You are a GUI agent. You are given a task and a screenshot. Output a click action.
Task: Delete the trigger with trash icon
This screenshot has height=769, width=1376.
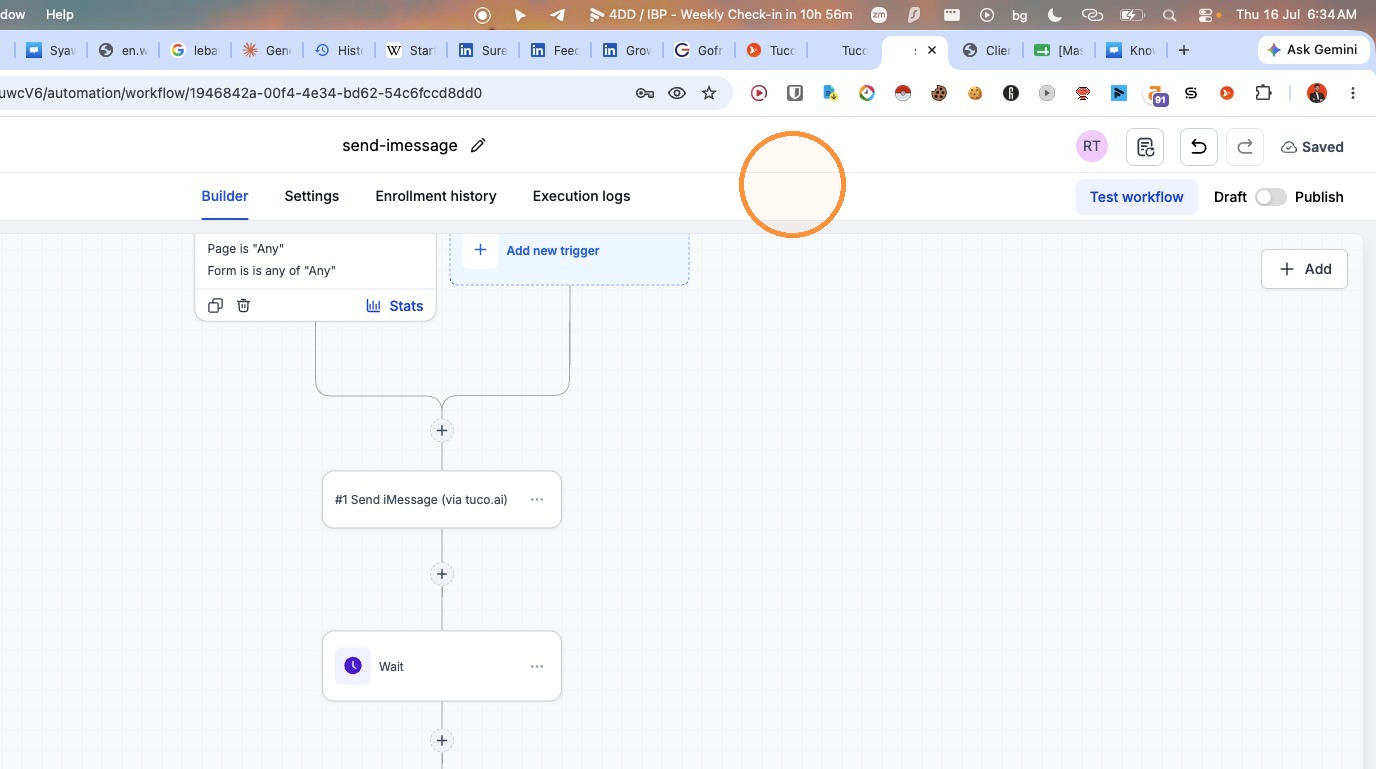[243, 306]
